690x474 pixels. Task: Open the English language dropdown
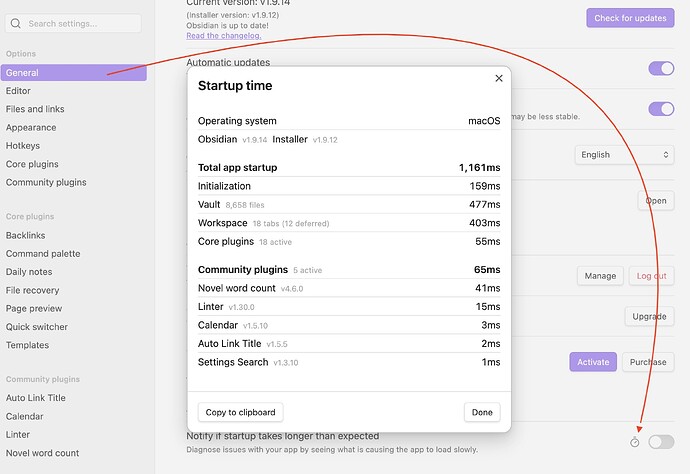click(624, 154)
